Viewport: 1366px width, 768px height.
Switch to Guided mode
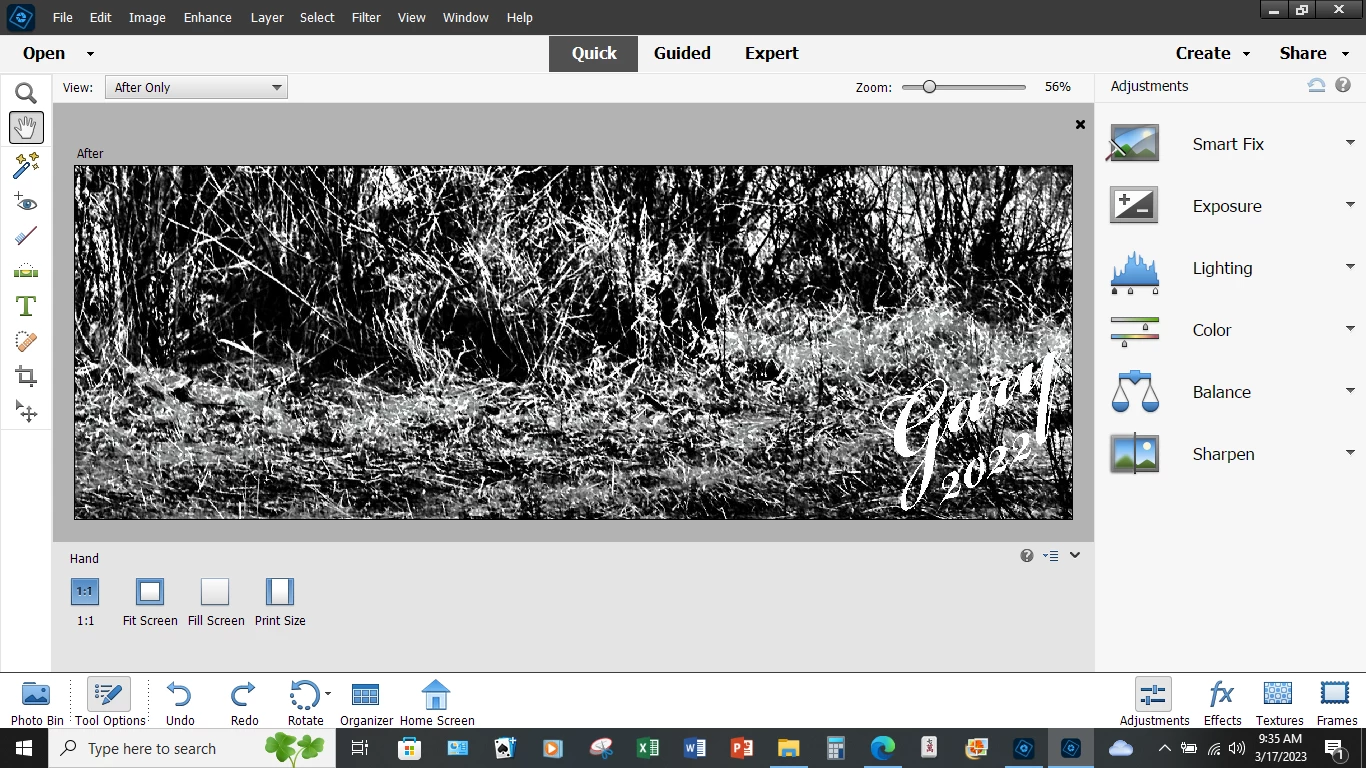(x=682, y=53)
